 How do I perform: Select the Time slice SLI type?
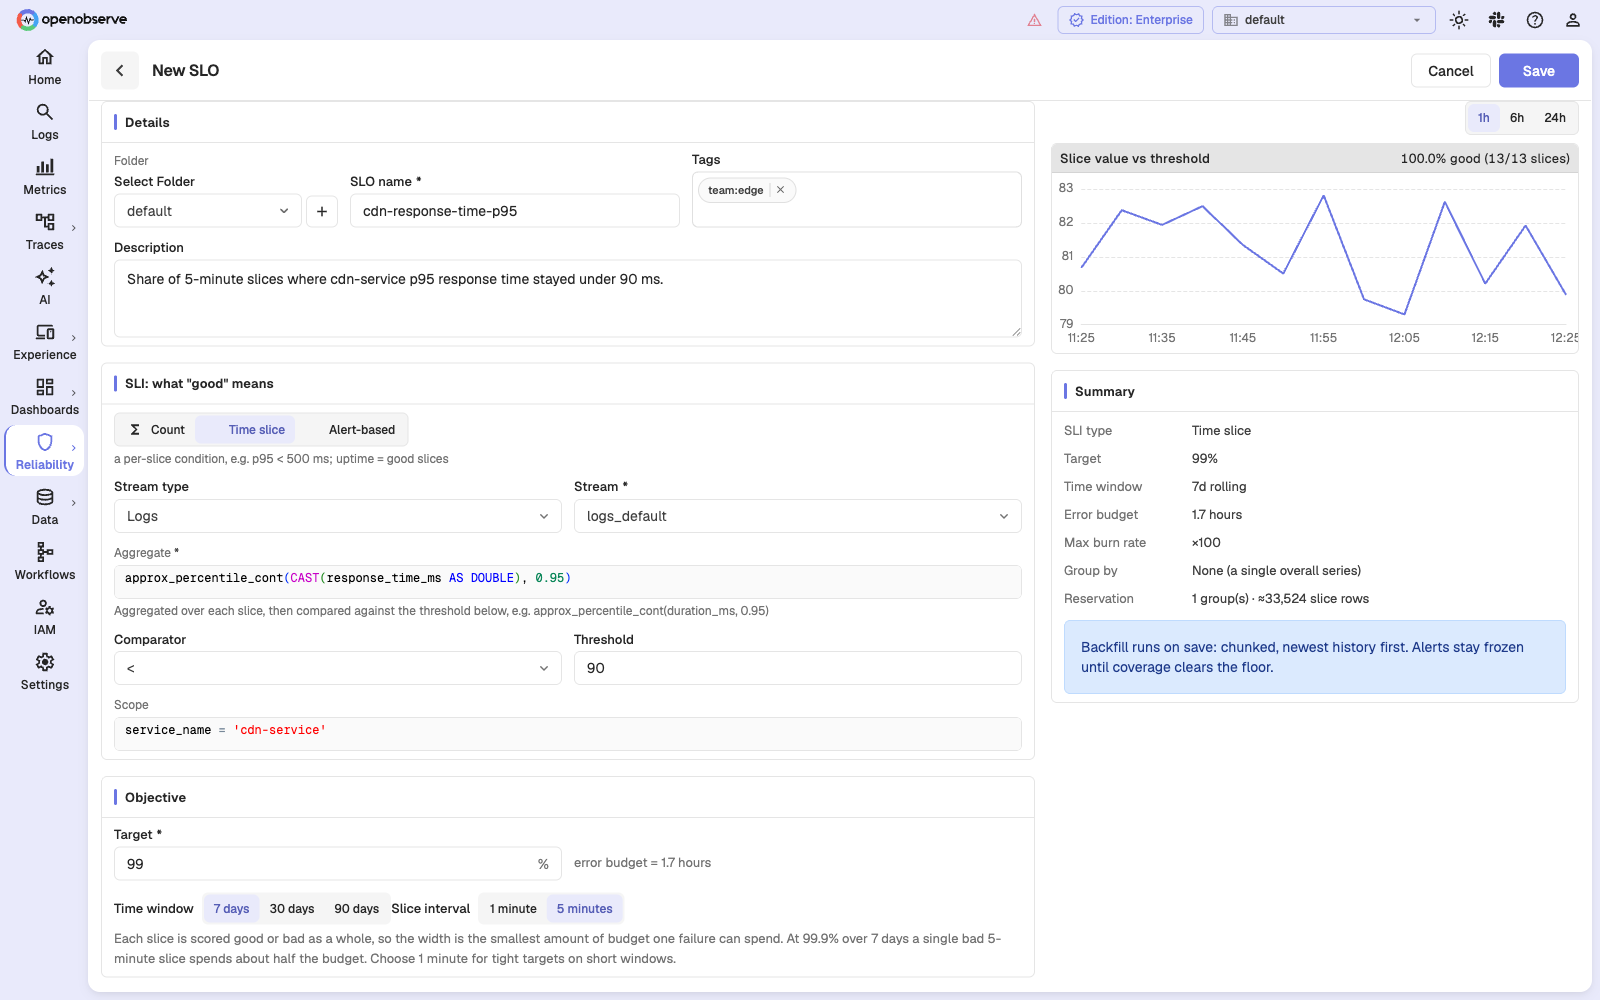tap(246, 430)
